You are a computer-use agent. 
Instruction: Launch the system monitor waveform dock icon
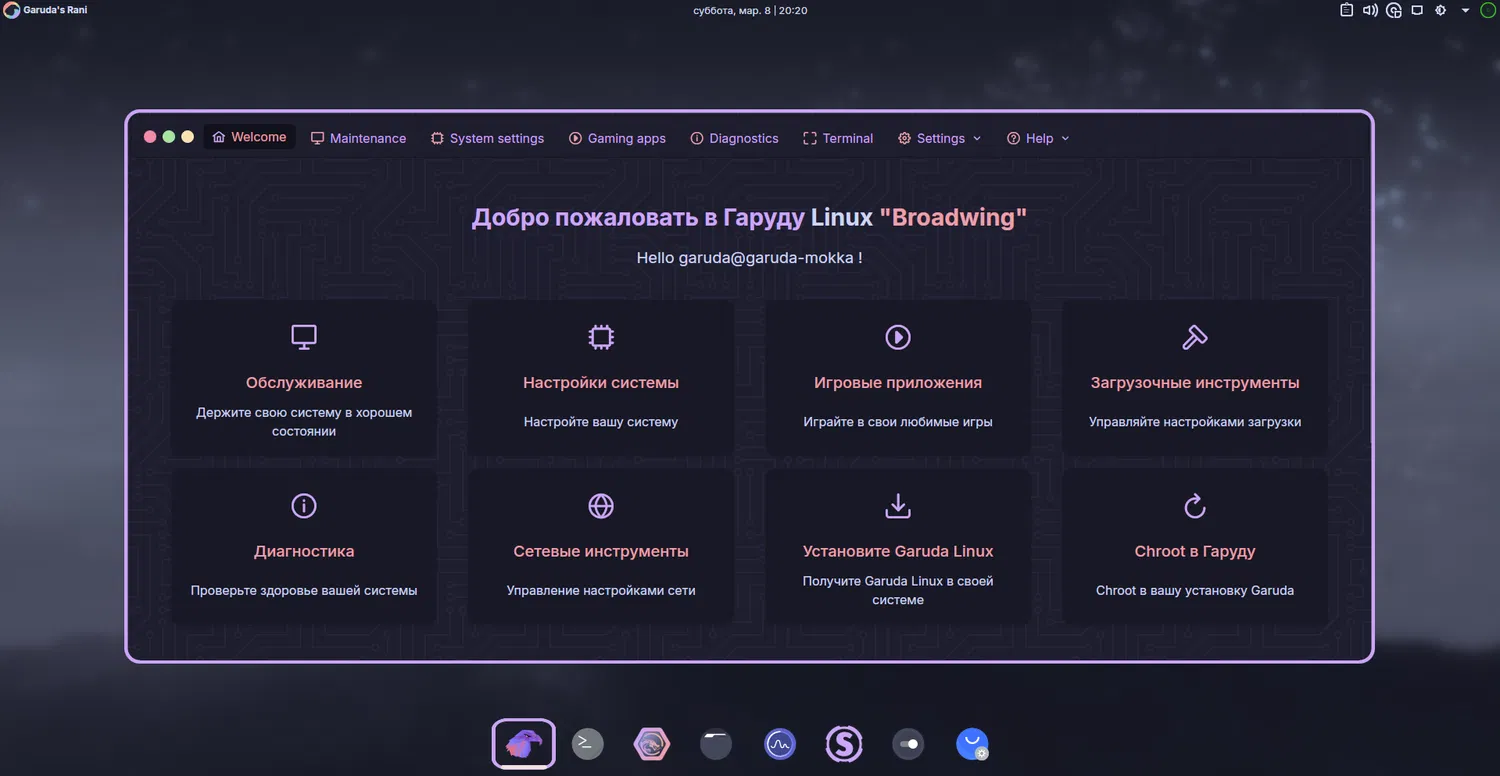tap(780, 744)
